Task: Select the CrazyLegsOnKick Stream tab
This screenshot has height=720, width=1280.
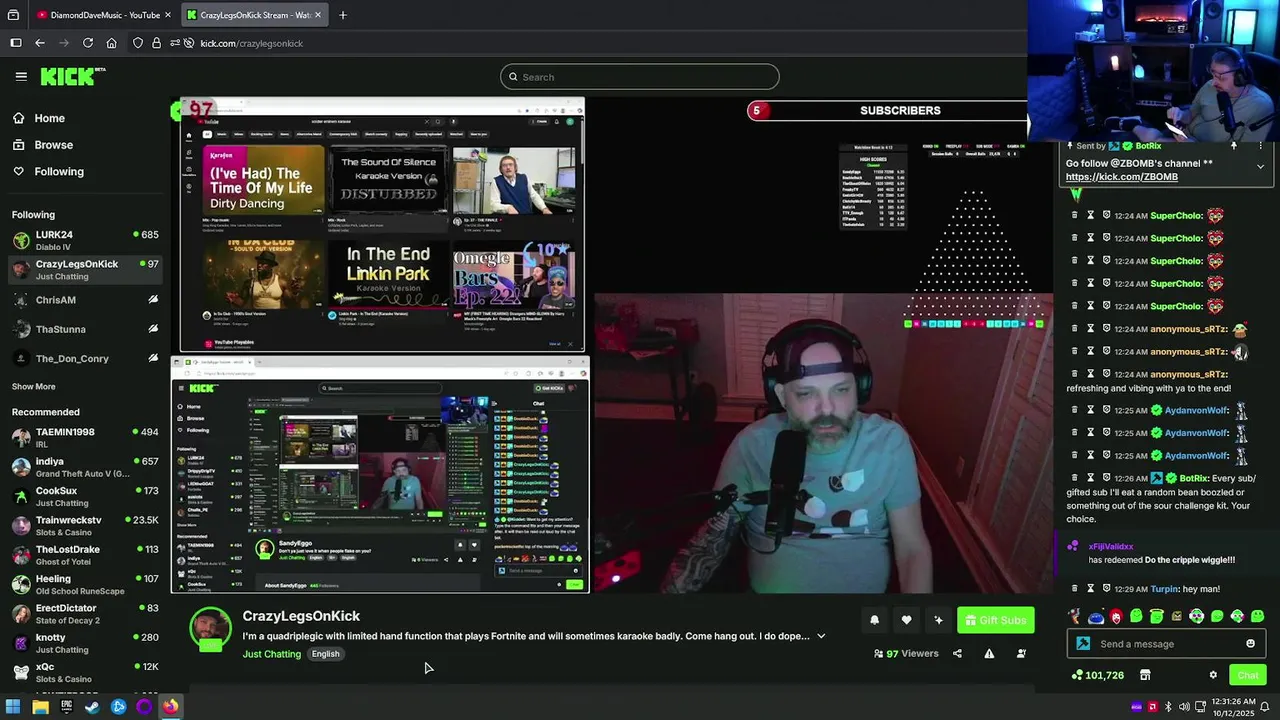Action: (x=254, y=15)
